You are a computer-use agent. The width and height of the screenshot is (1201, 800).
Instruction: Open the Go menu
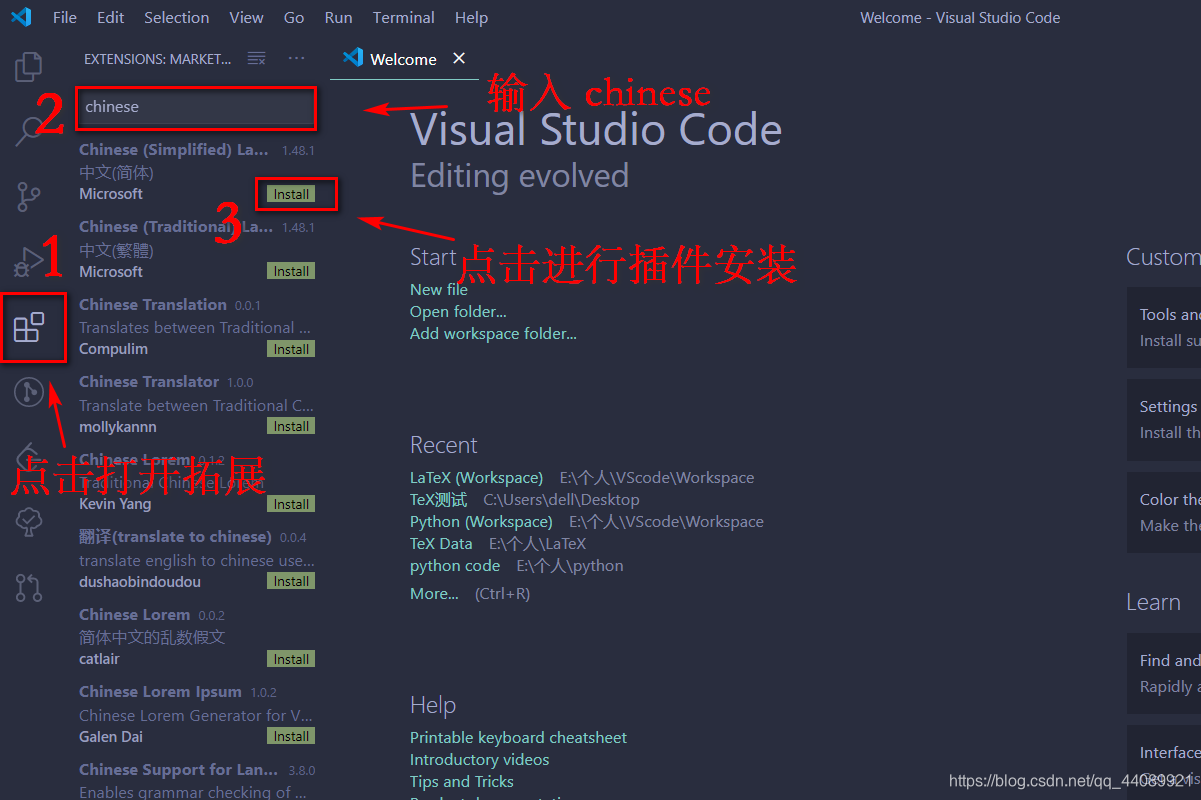click(294, 18)
